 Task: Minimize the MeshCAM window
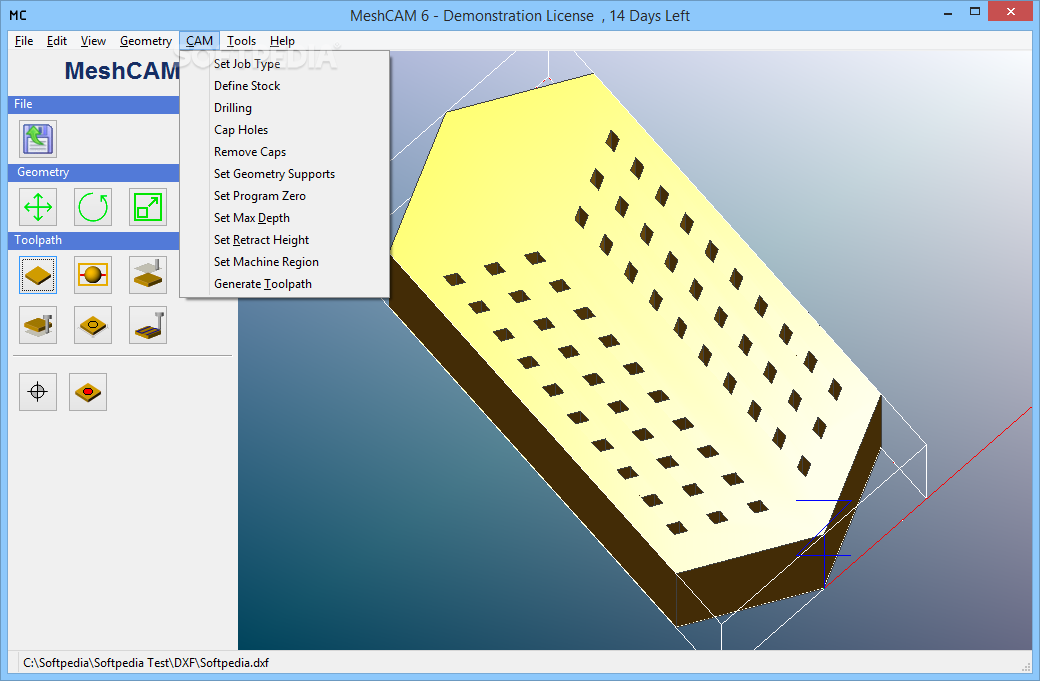[x=948, y=12]
